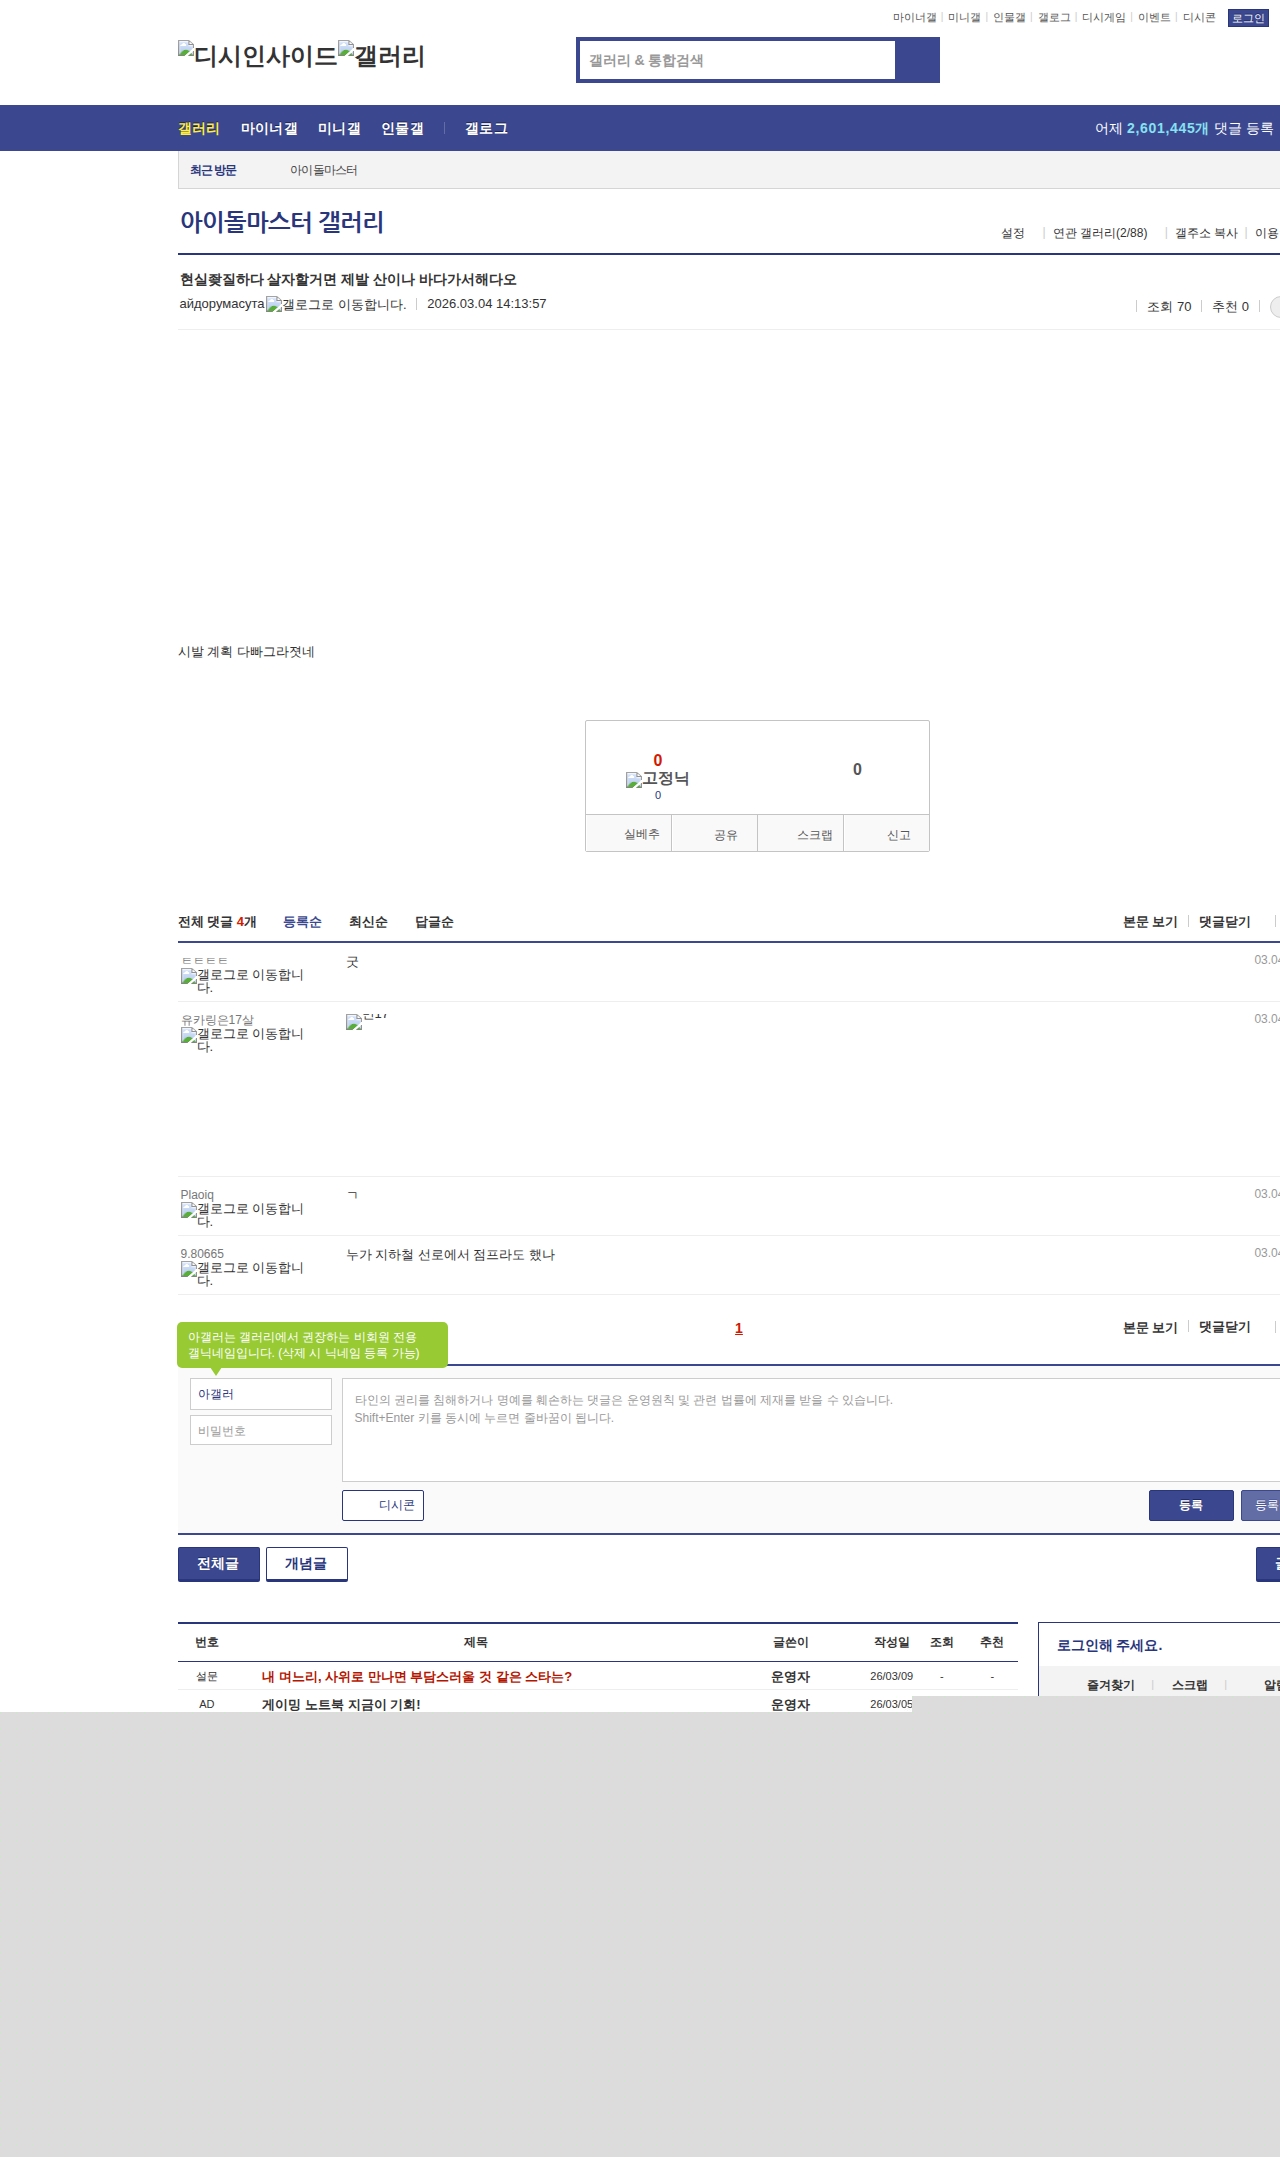Viewport: 1280px width, 2157px height.
Task: Click commenter nickname 9.80665
Action: pyautogui.click(x=202, y=1254)
